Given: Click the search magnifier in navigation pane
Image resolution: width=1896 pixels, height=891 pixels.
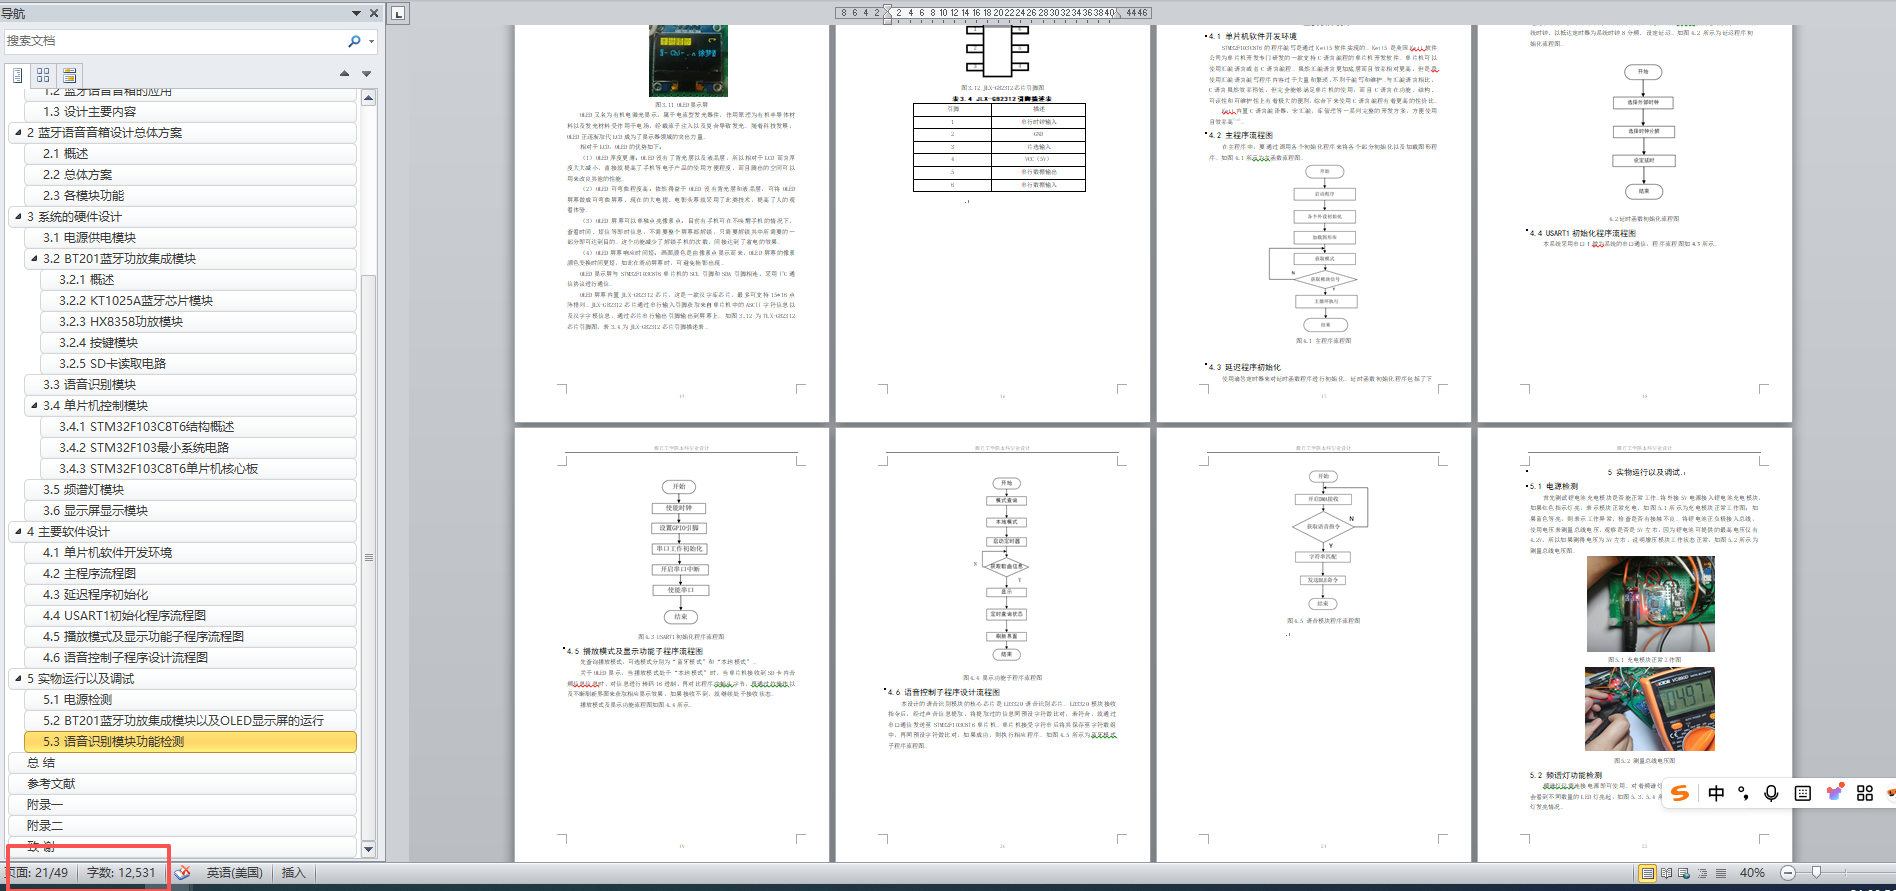Looking at the screenshot, I should pos(354,41).
